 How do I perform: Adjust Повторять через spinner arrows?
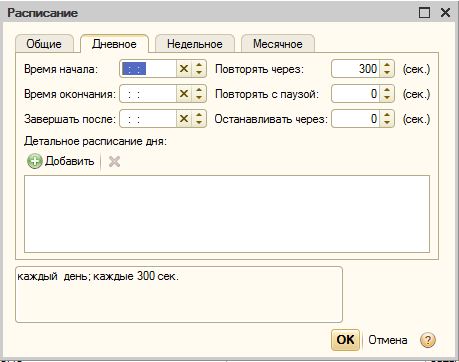387,69
